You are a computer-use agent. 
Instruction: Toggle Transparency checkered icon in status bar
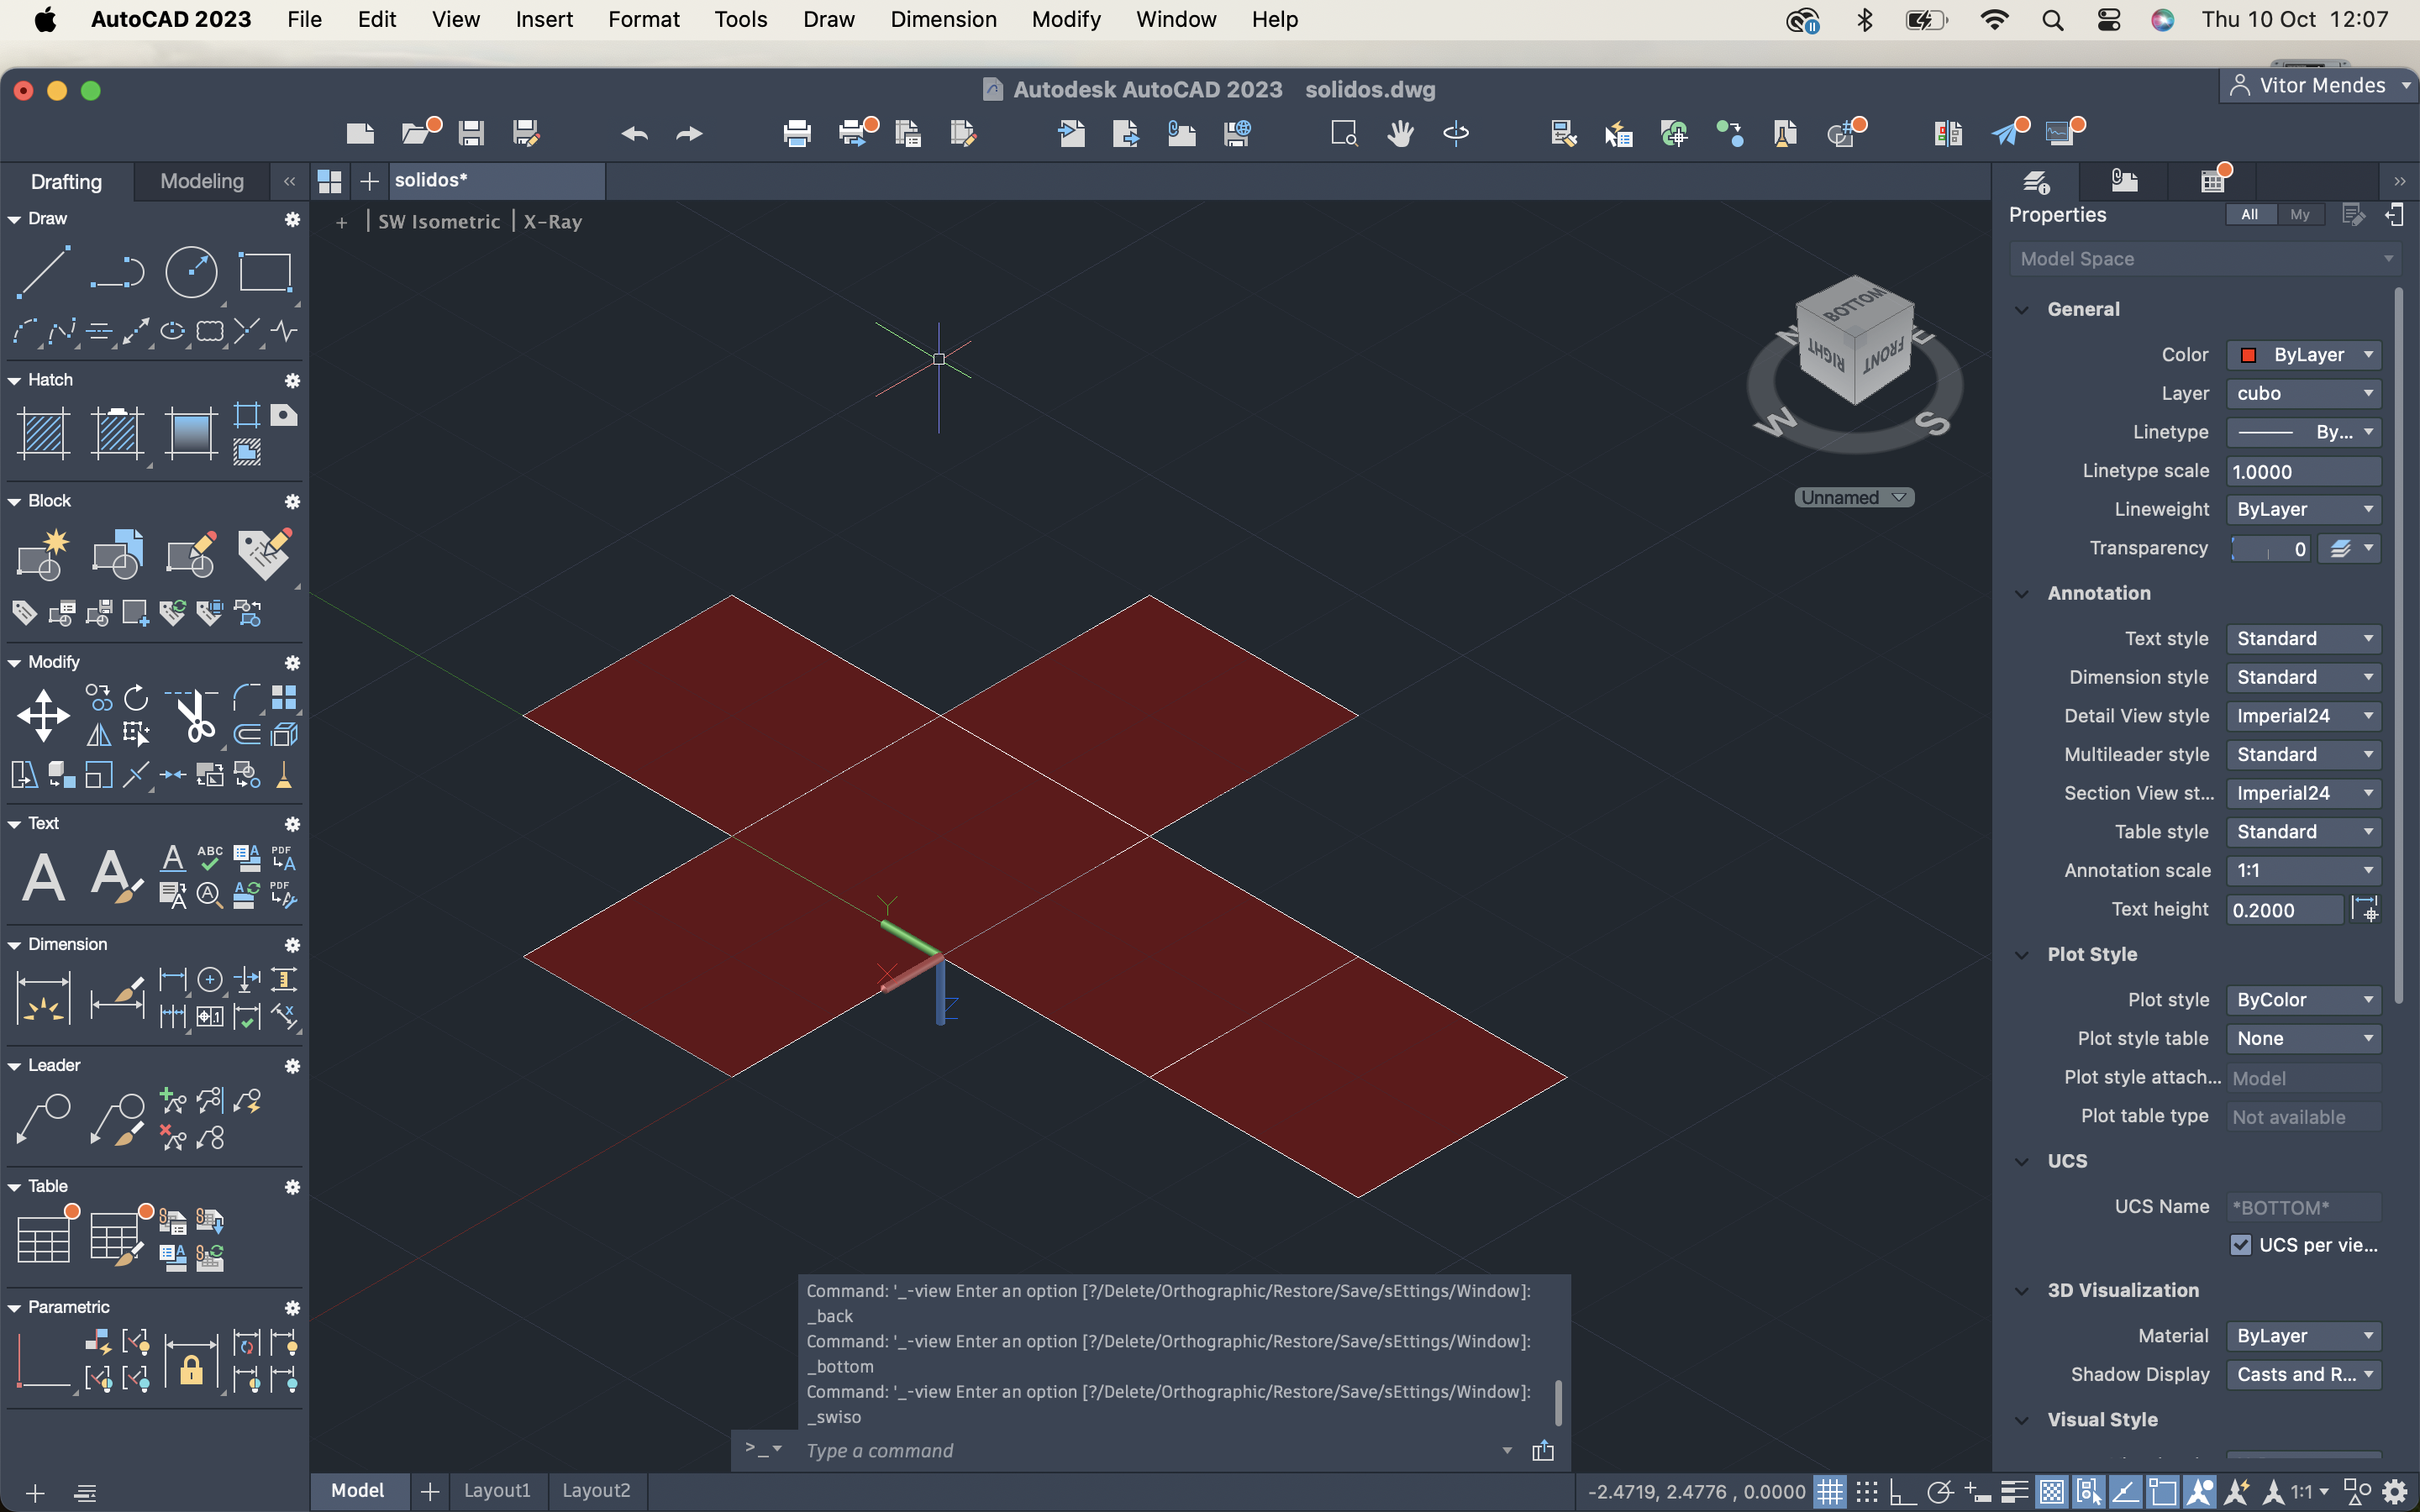click(x=2051, y=1491)
